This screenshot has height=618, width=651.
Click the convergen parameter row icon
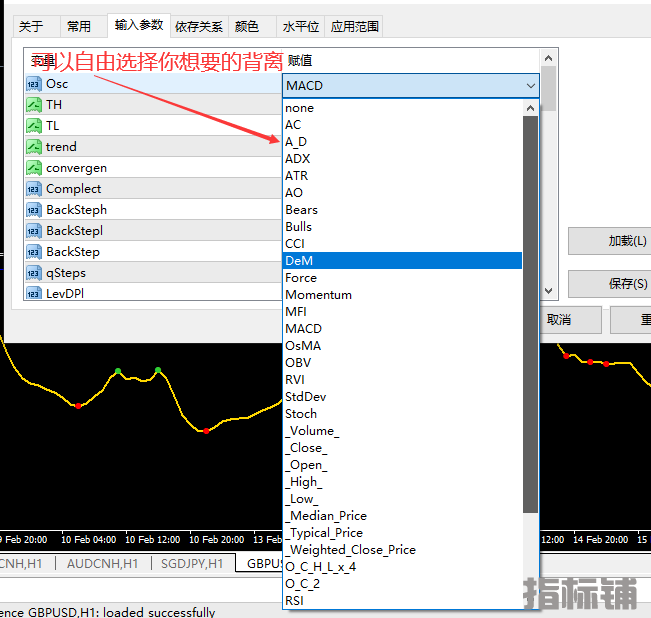[34, 168]
